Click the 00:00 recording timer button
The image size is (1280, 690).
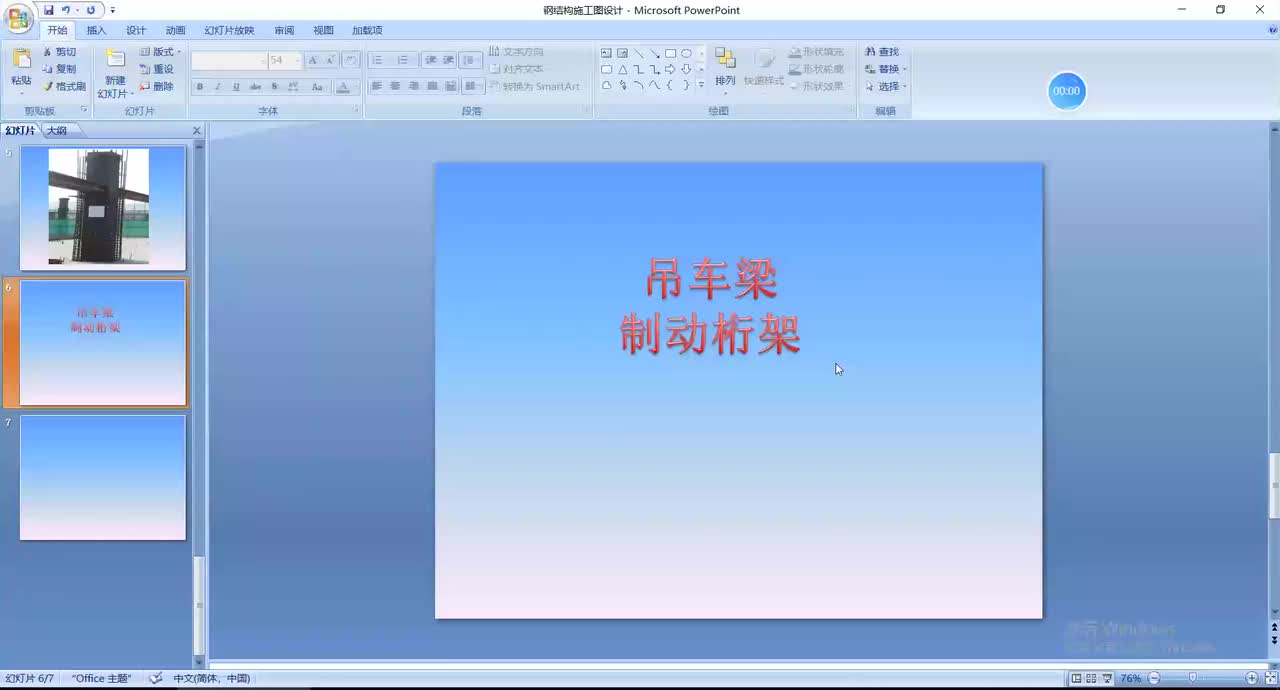pos(1066,91)
